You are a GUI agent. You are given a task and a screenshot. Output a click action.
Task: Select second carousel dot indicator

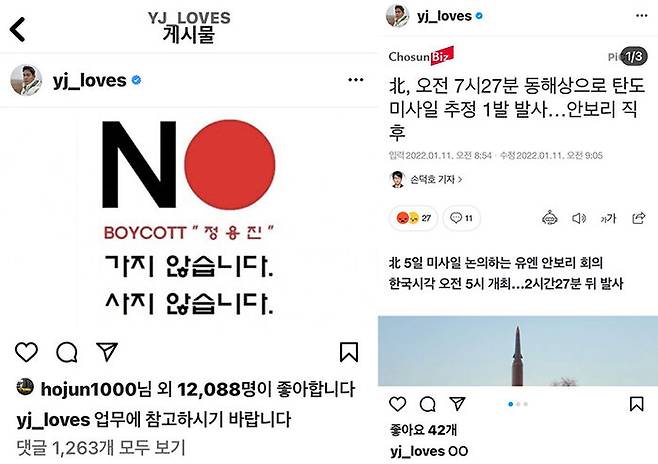click(518, 404)
